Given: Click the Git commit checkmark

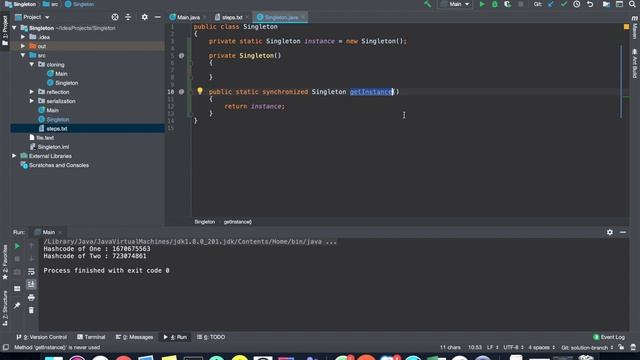Looking at the screenshot, I should (564, 4).
